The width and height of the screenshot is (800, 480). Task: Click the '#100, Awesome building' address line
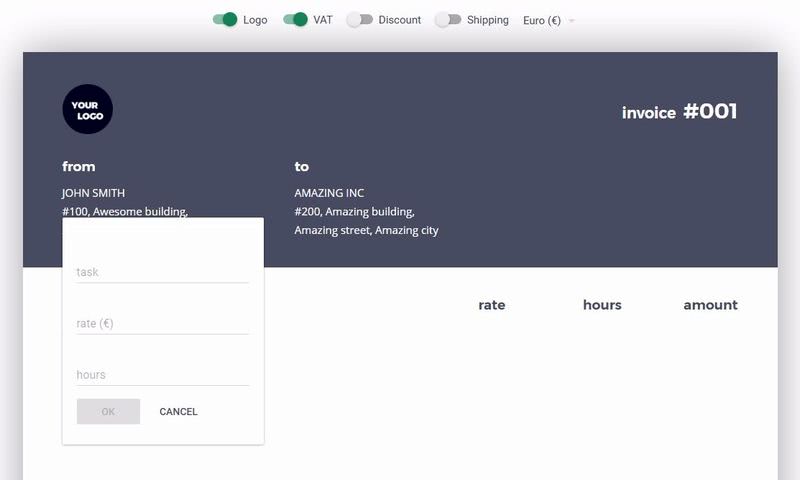[x=124, y=211]
